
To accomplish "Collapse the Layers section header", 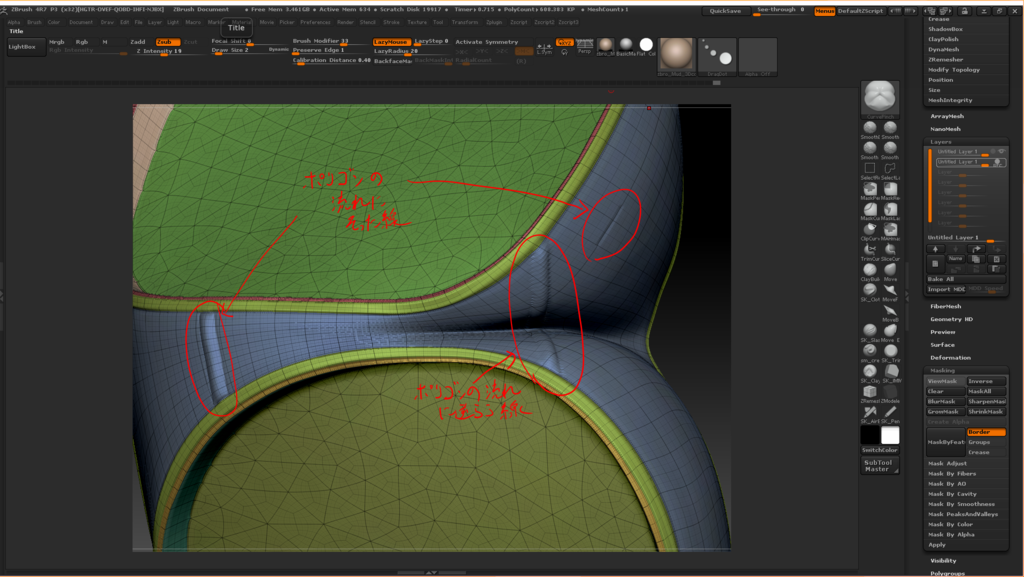I will coord(941,142).
